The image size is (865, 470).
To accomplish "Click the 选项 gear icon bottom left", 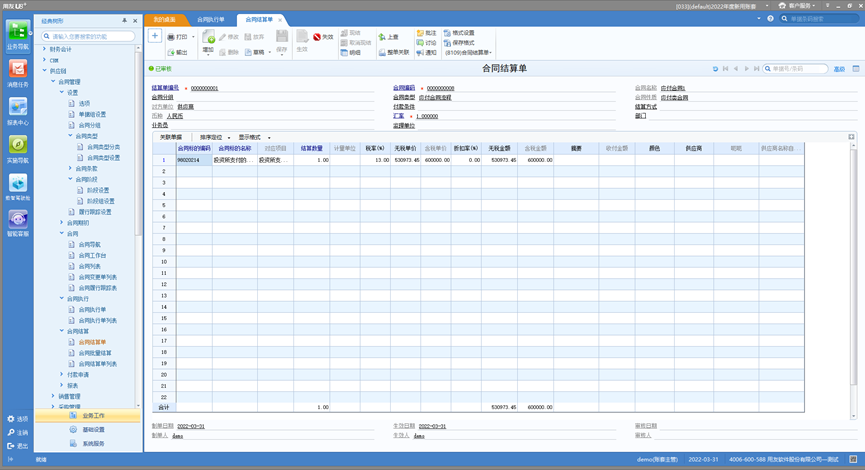I will click(x=10, y=419).
